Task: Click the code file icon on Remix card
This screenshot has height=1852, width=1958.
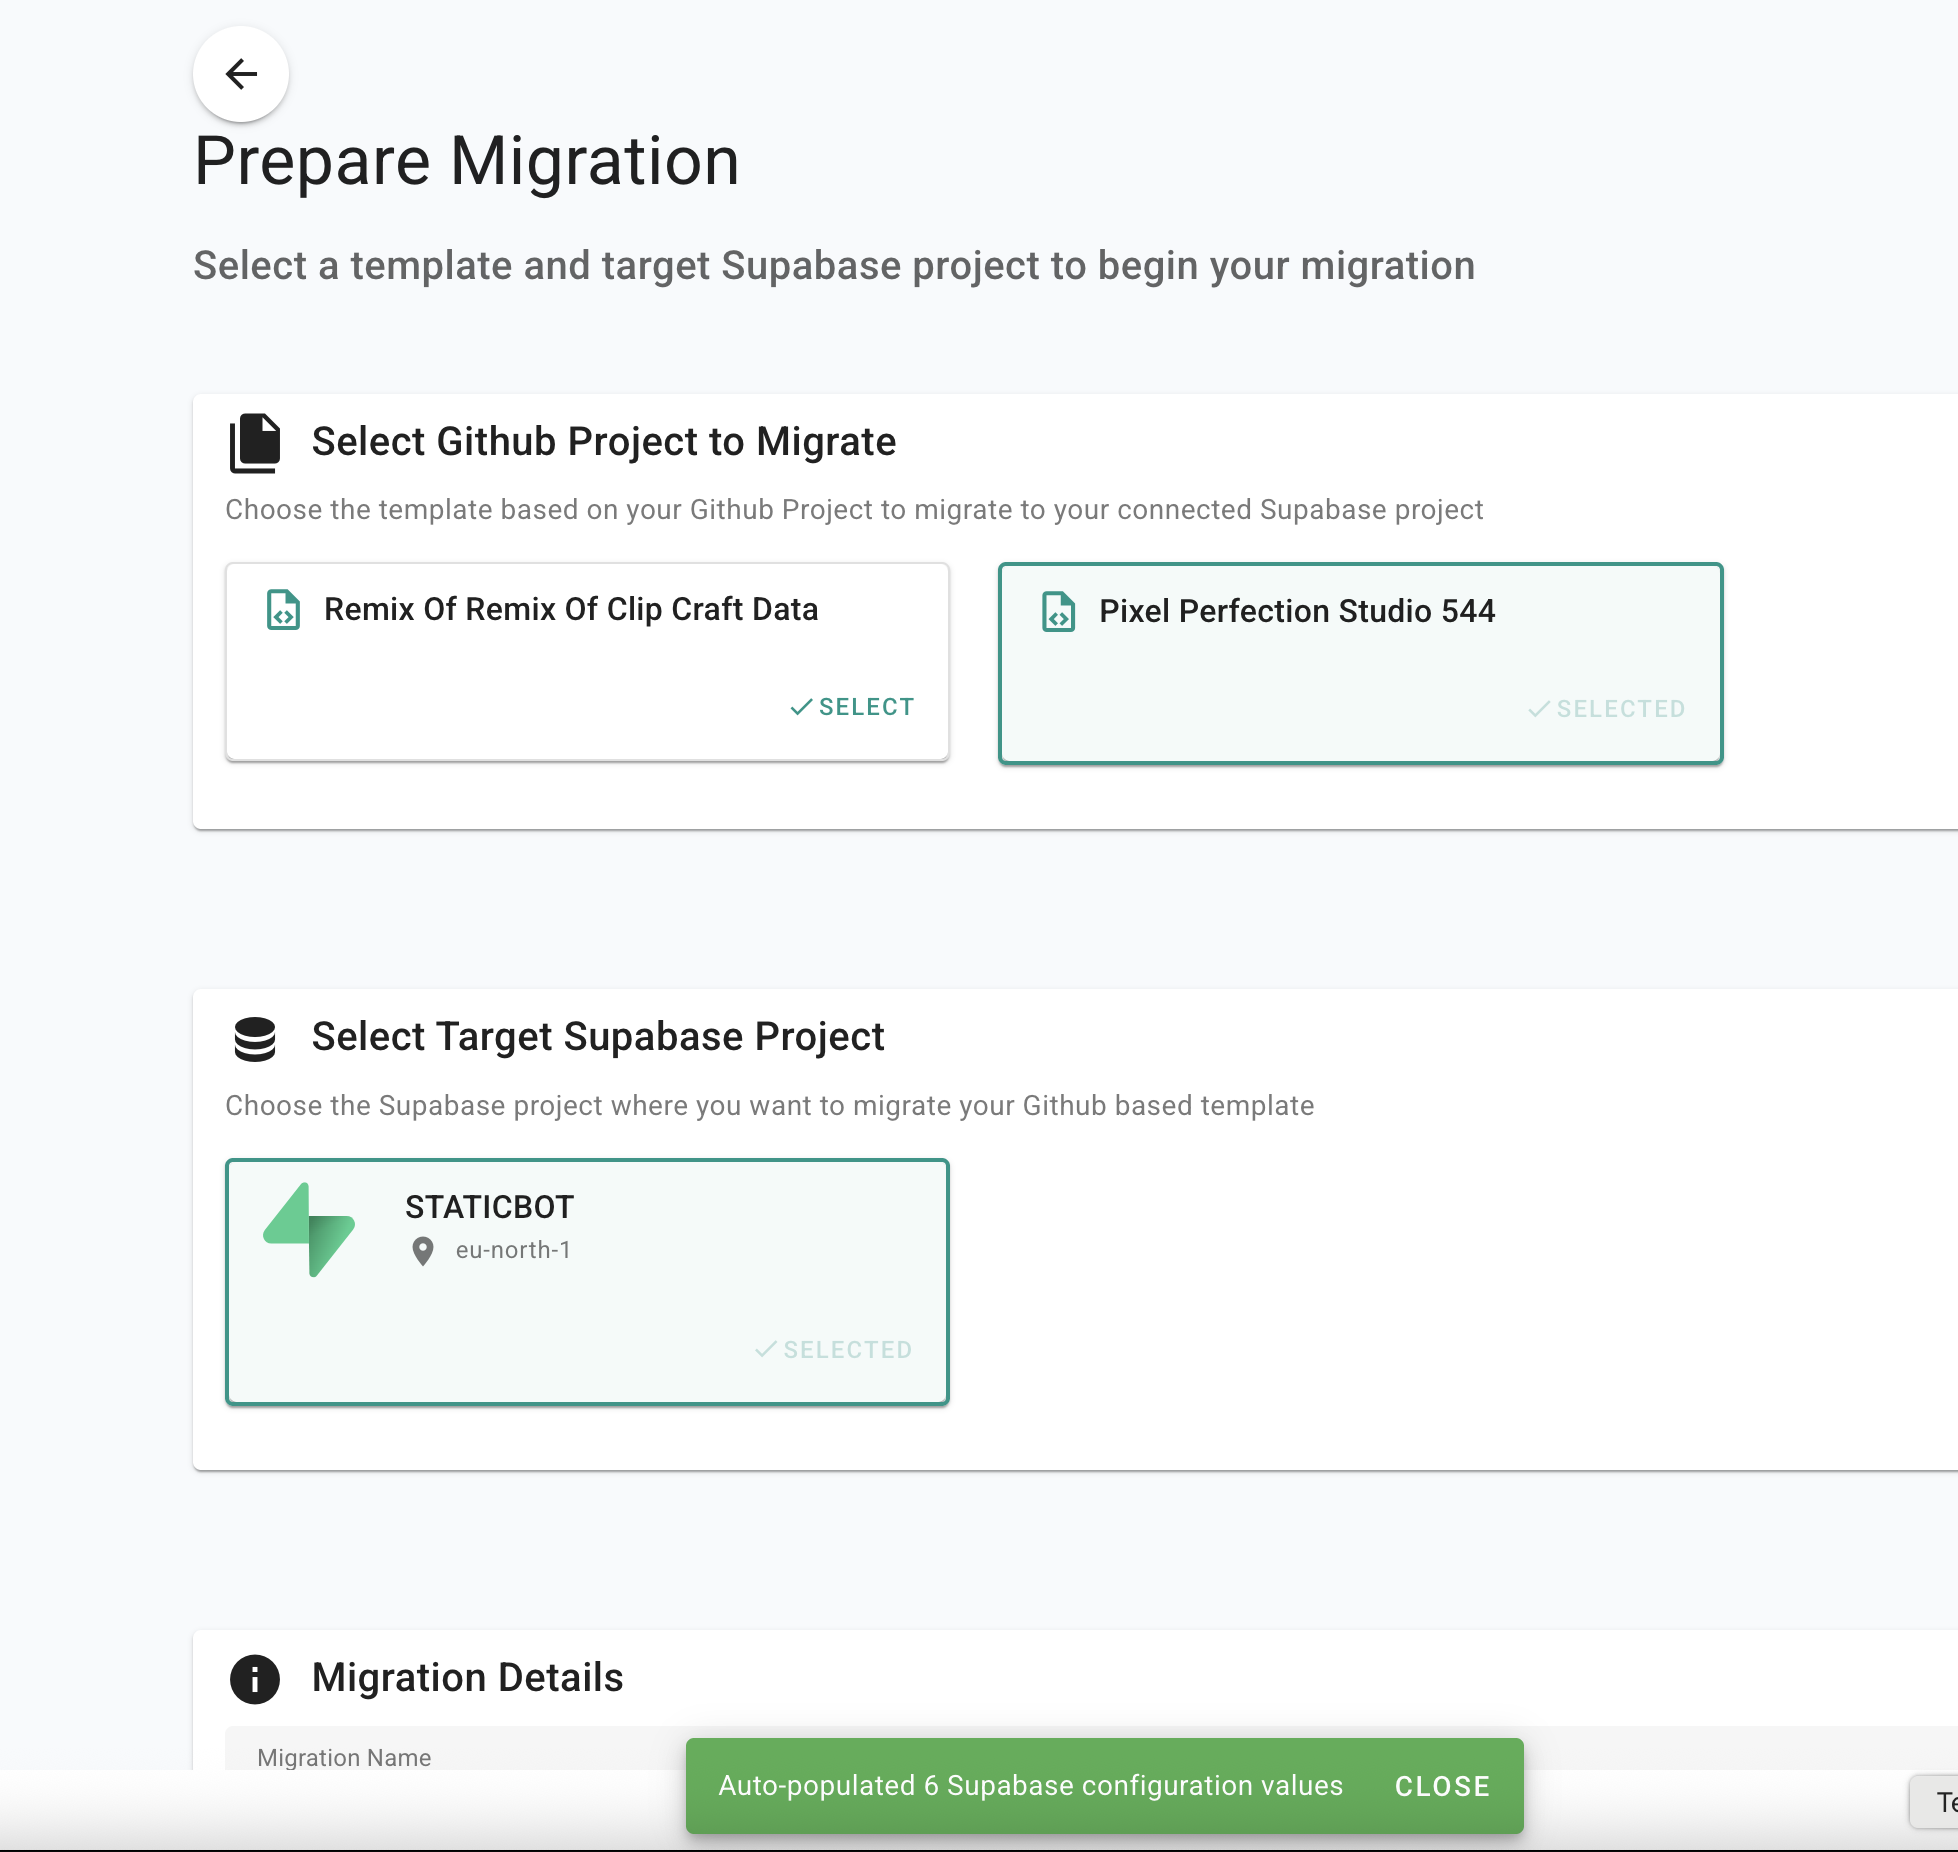Action: coord(283,609)
